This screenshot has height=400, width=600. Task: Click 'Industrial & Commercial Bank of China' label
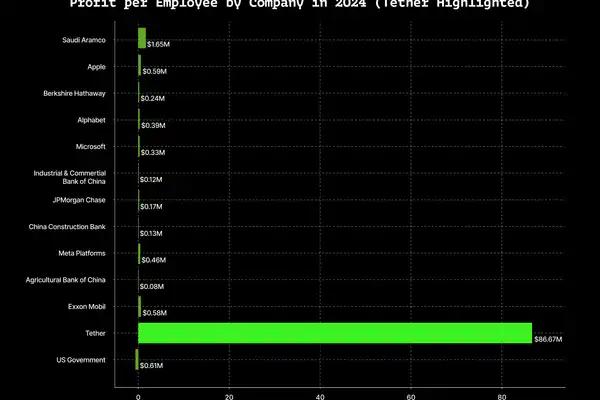coord(70,177)
